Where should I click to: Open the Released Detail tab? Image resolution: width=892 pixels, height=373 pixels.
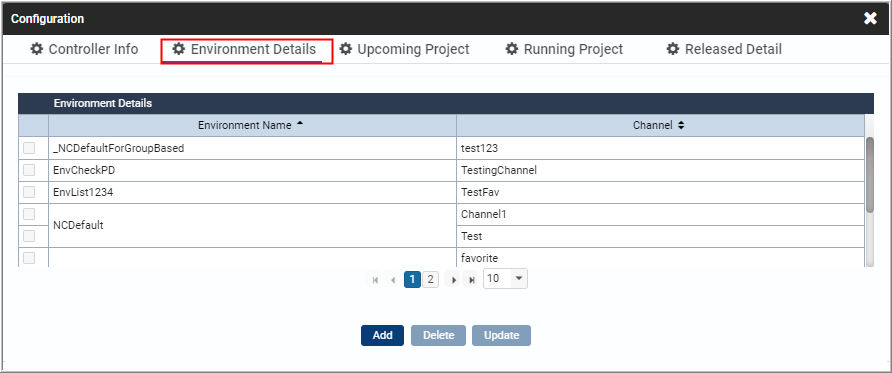(x=724, y=49)
